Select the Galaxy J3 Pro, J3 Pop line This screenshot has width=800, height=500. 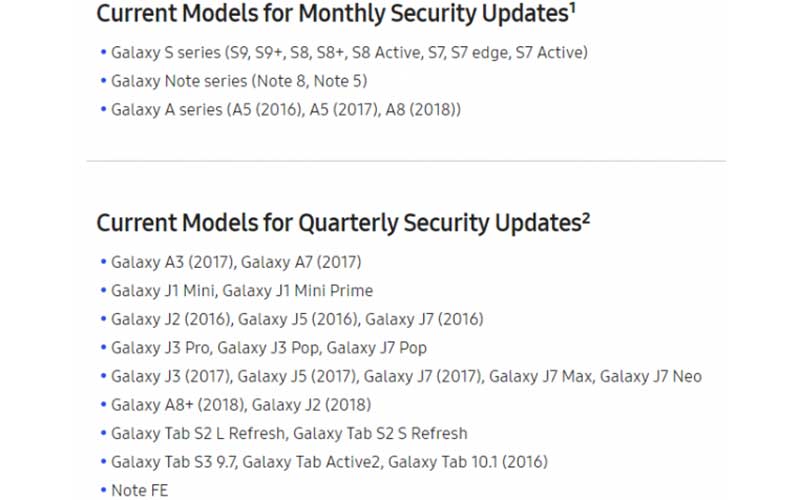pyautogui.click(x=269, y=348)
